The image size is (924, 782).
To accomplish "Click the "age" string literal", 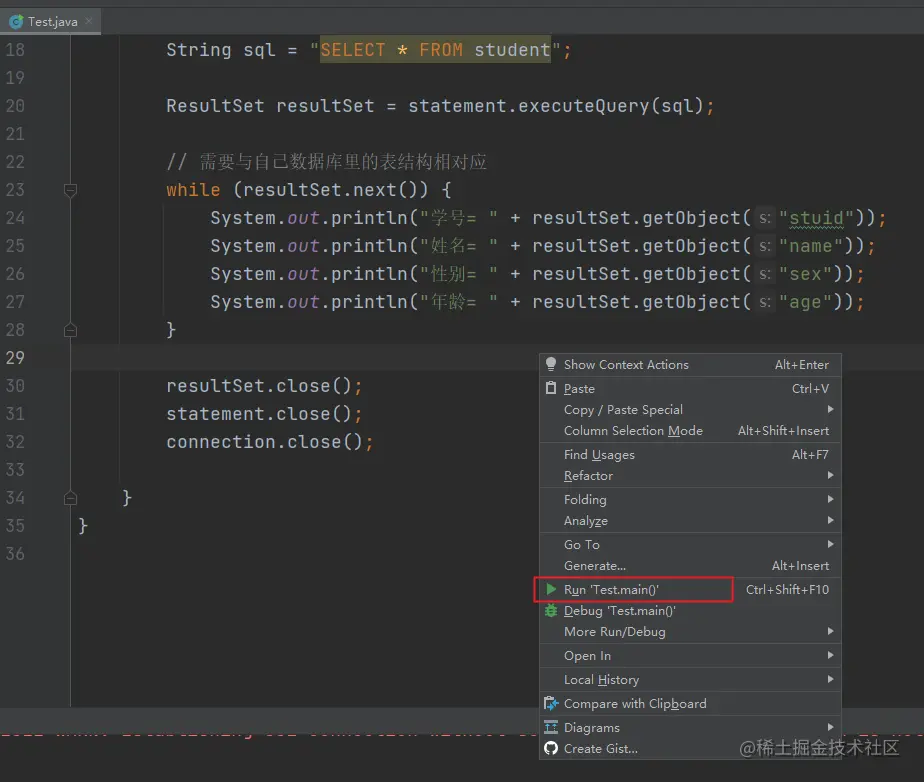I will [x=805, y=302].
